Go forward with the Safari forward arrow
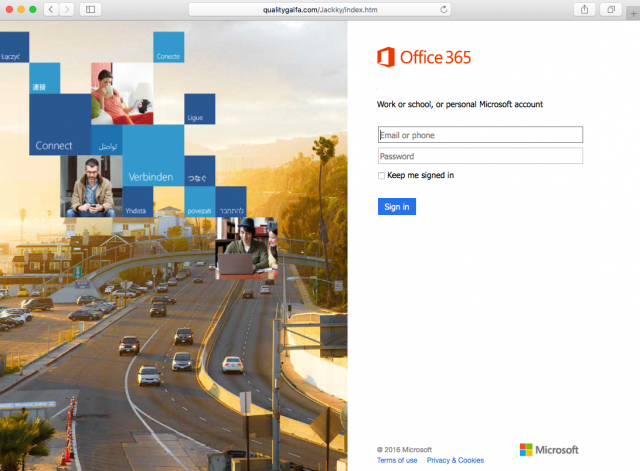 point(67,9)
